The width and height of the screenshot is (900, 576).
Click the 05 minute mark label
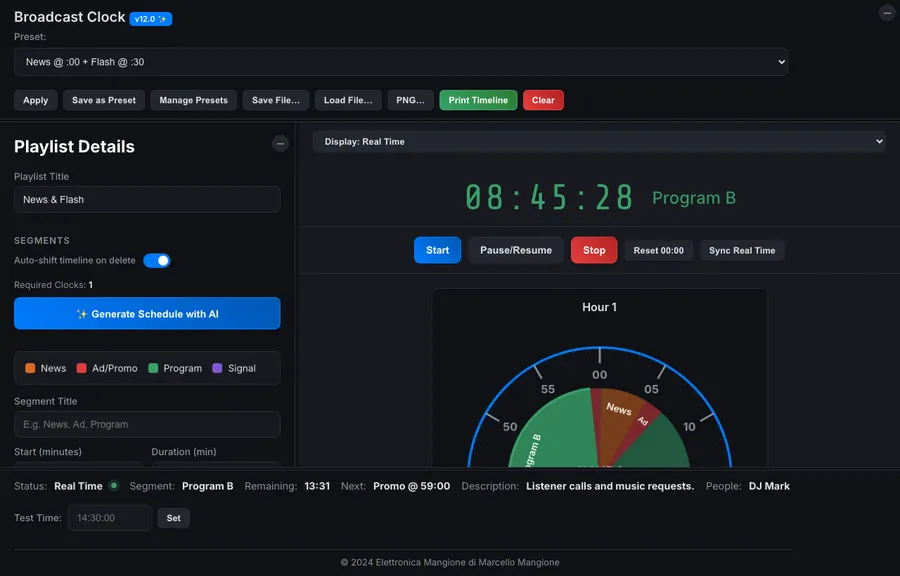(x=651, y=389)
